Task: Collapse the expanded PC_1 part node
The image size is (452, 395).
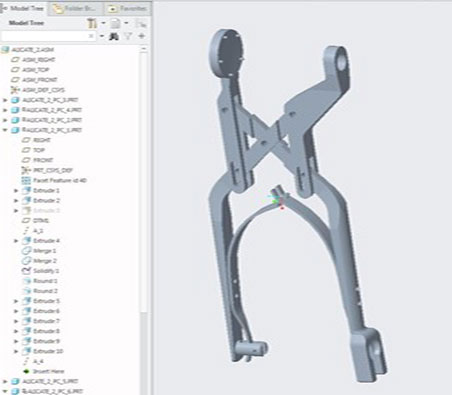Action: [5, 130]
